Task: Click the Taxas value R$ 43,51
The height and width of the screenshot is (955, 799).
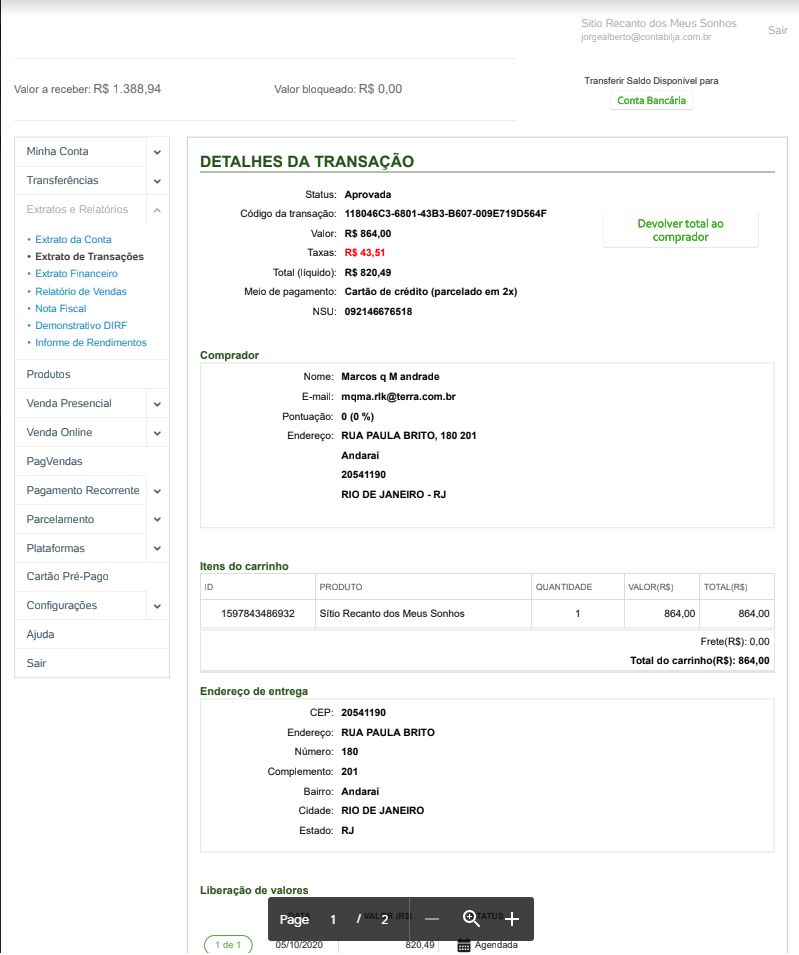Action: pos(365,253)
